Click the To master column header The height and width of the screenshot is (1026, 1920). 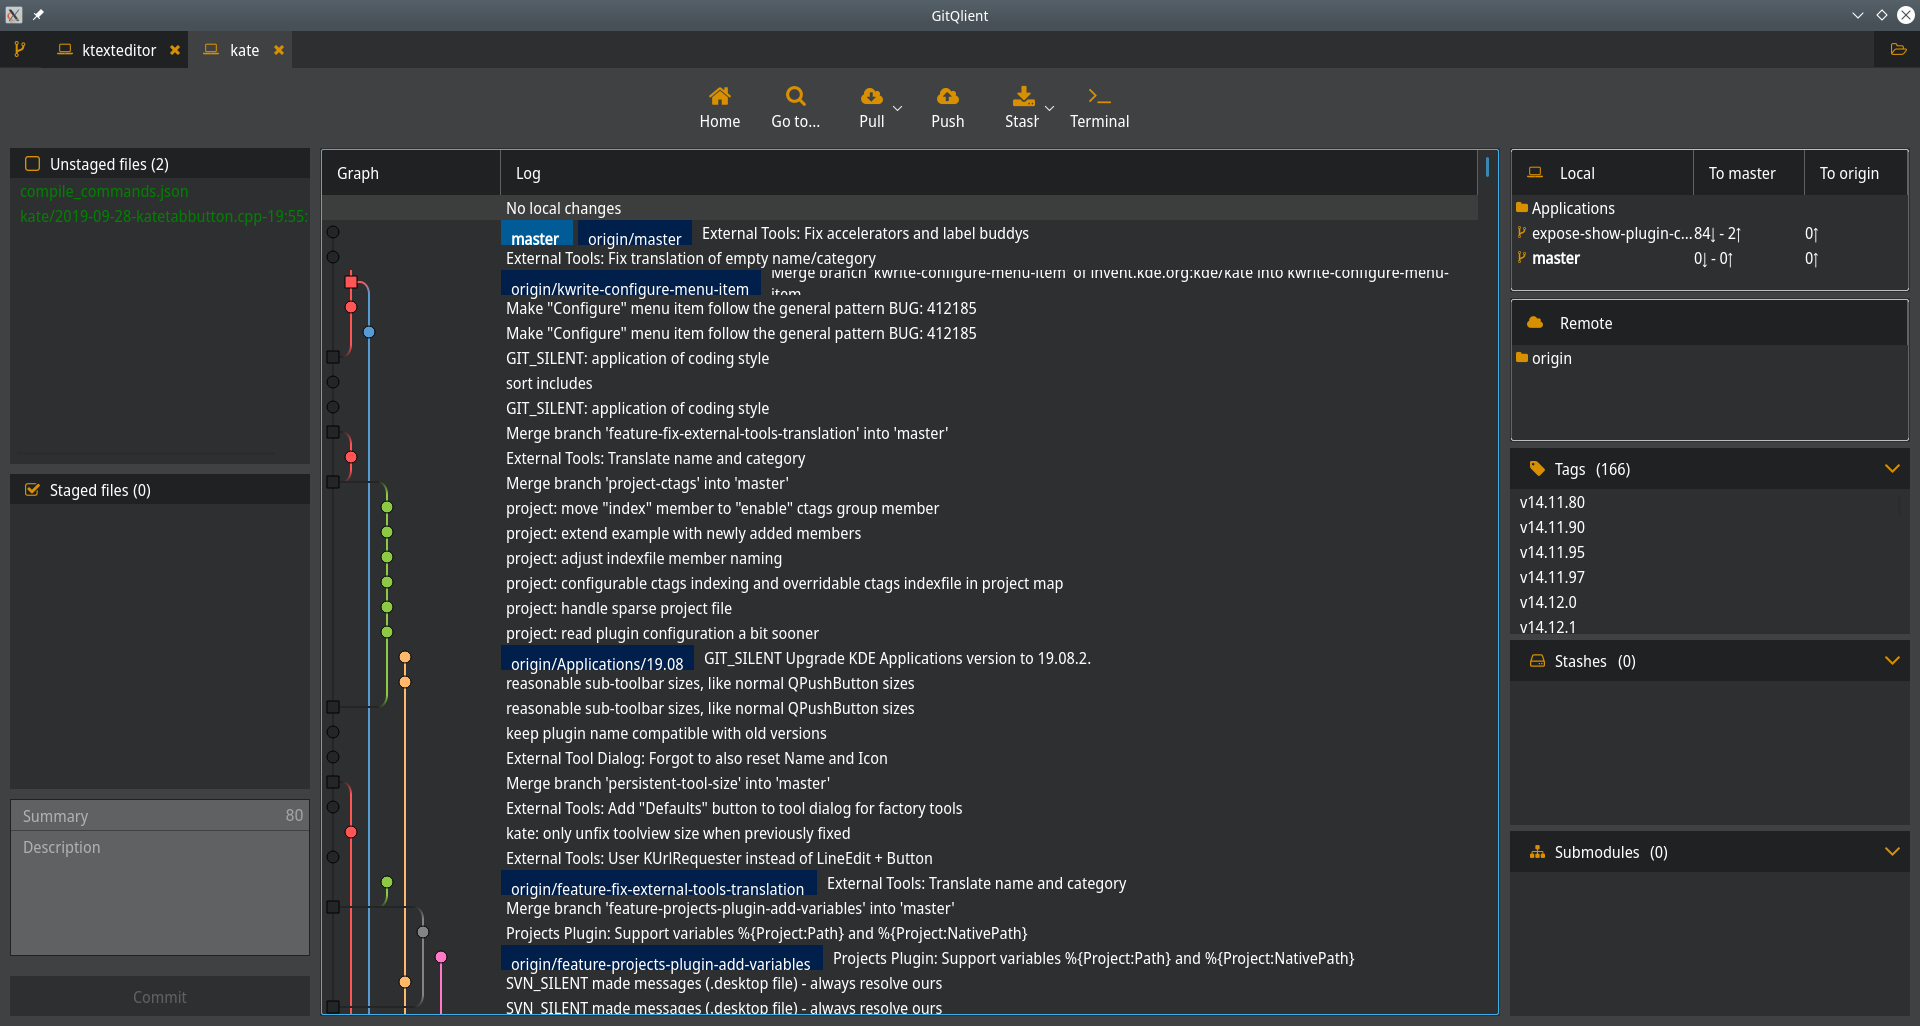pyautogui.click(x=1749, y=173)
